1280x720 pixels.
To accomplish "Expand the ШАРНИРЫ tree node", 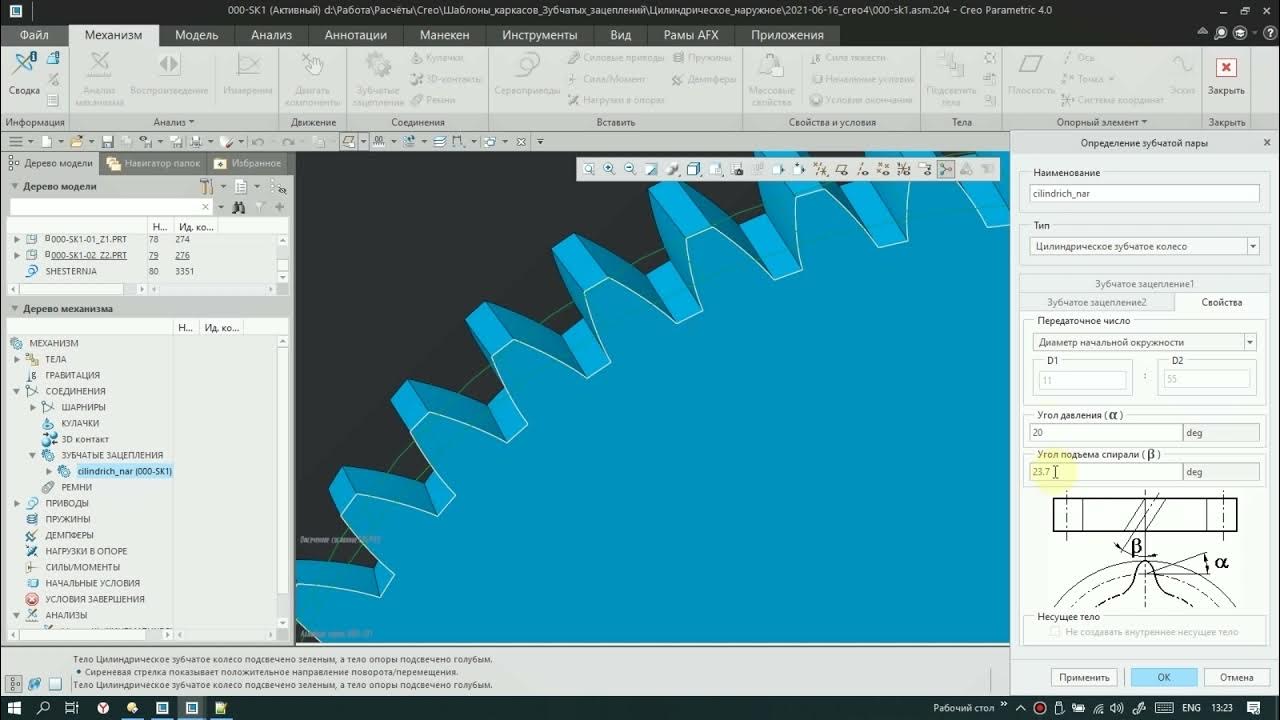I will click(33, 407).
